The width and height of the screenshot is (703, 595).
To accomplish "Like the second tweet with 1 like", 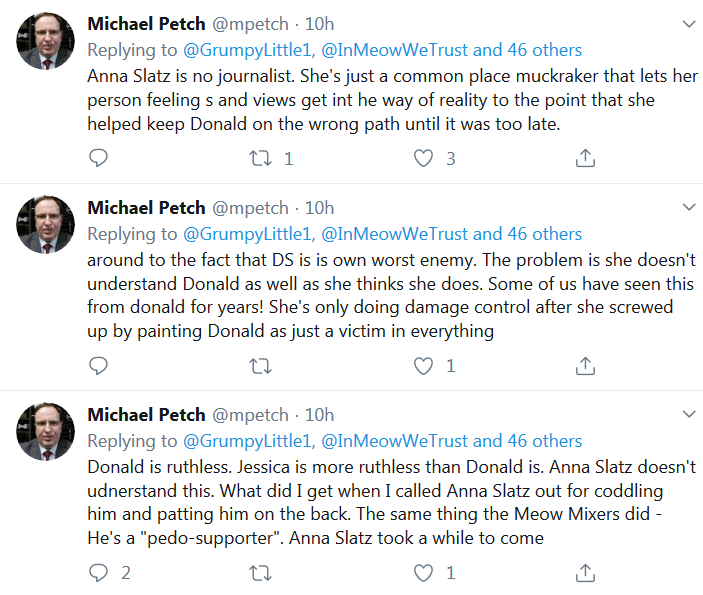I will coord(423,366).
